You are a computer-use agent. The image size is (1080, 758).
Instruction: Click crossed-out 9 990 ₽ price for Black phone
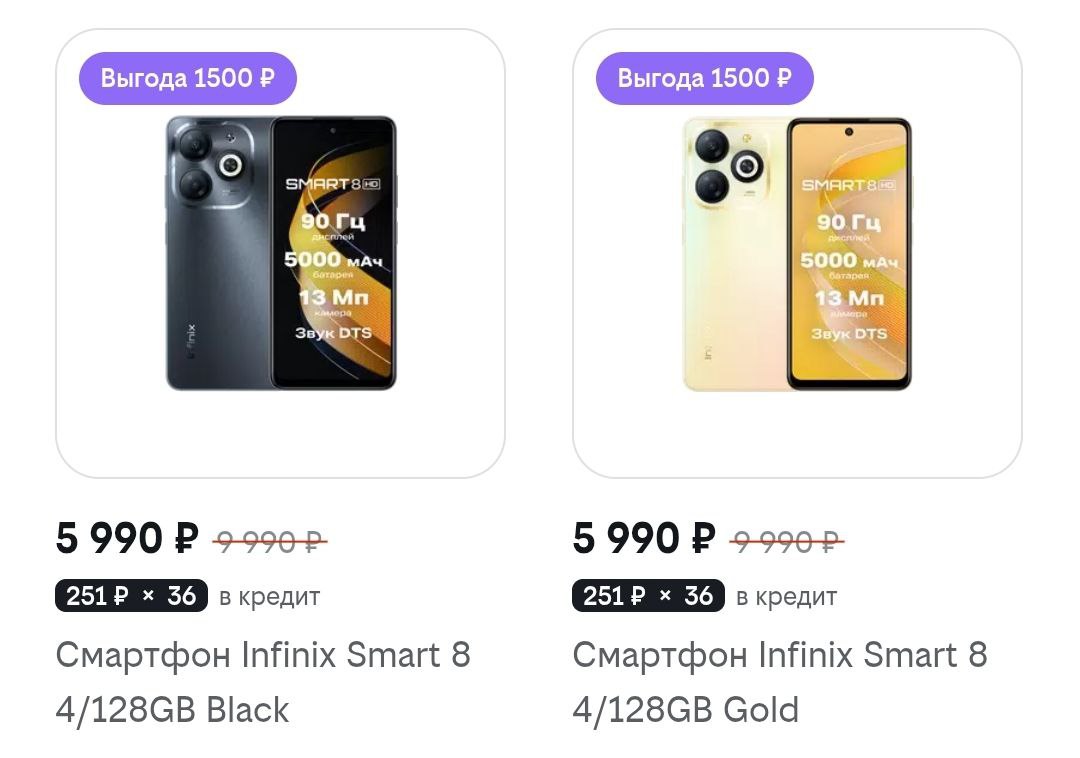(270, 542)
